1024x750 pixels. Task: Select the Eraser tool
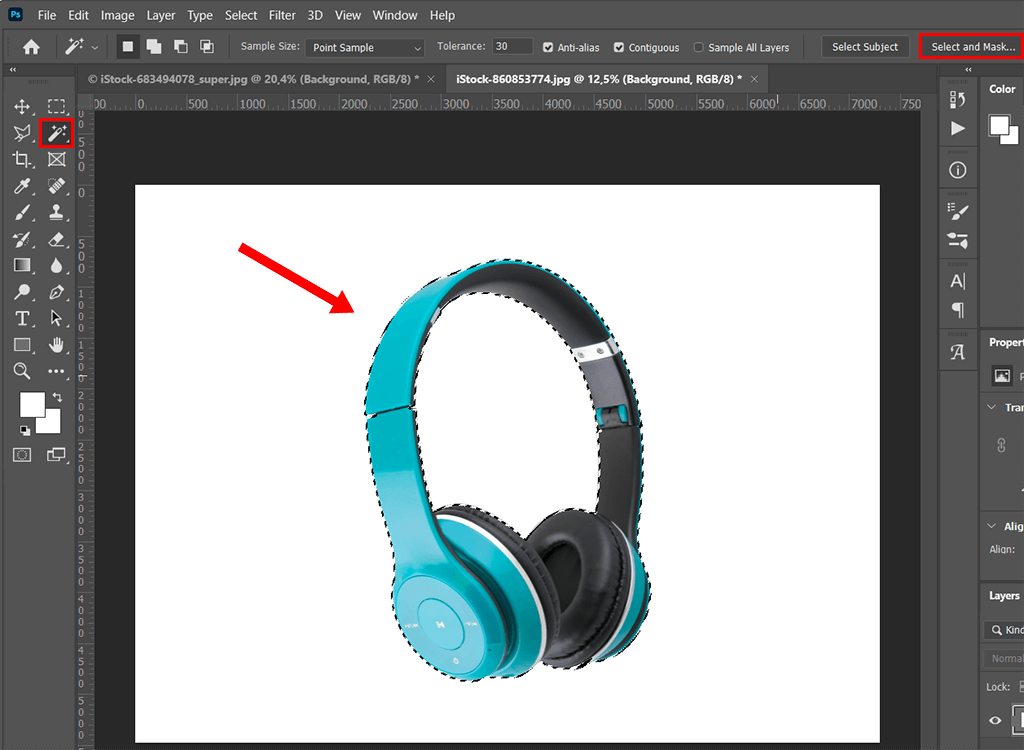click(56, 239)
